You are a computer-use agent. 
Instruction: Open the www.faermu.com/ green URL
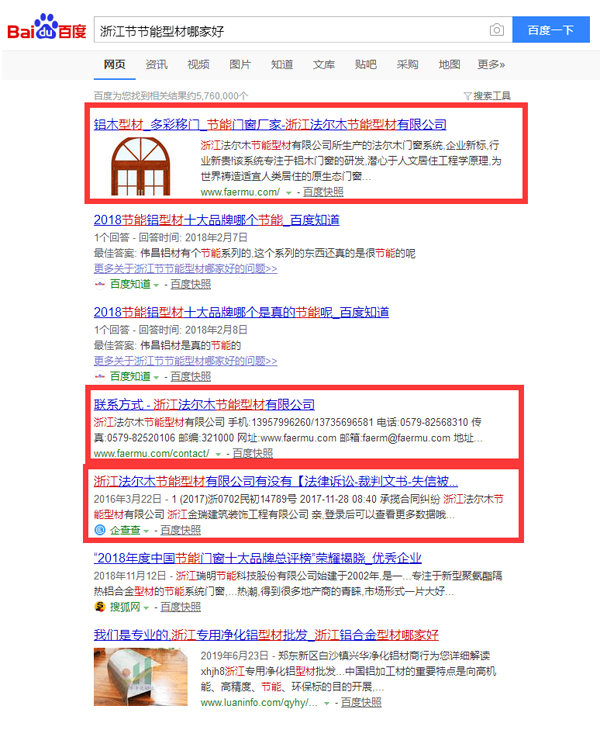240,192
